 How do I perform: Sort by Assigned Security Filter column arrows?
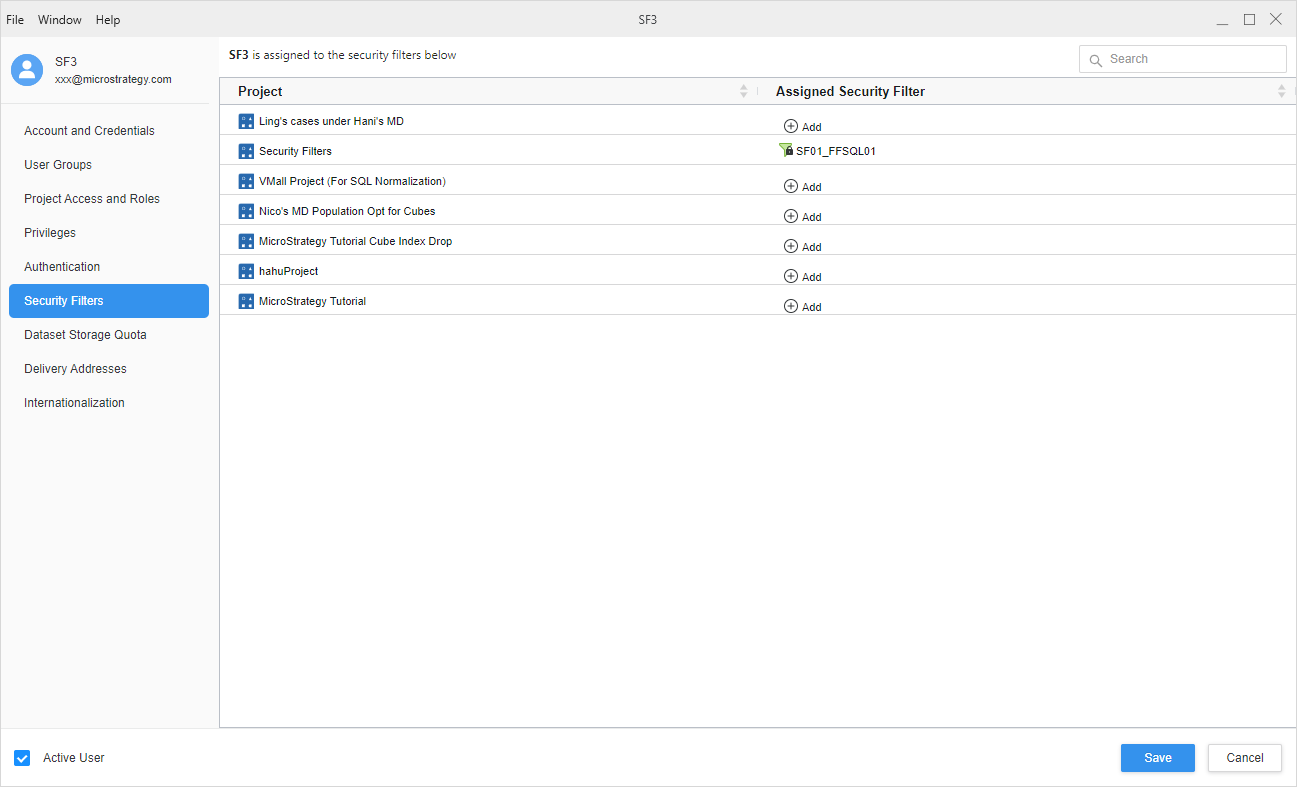click(1281, 91)
